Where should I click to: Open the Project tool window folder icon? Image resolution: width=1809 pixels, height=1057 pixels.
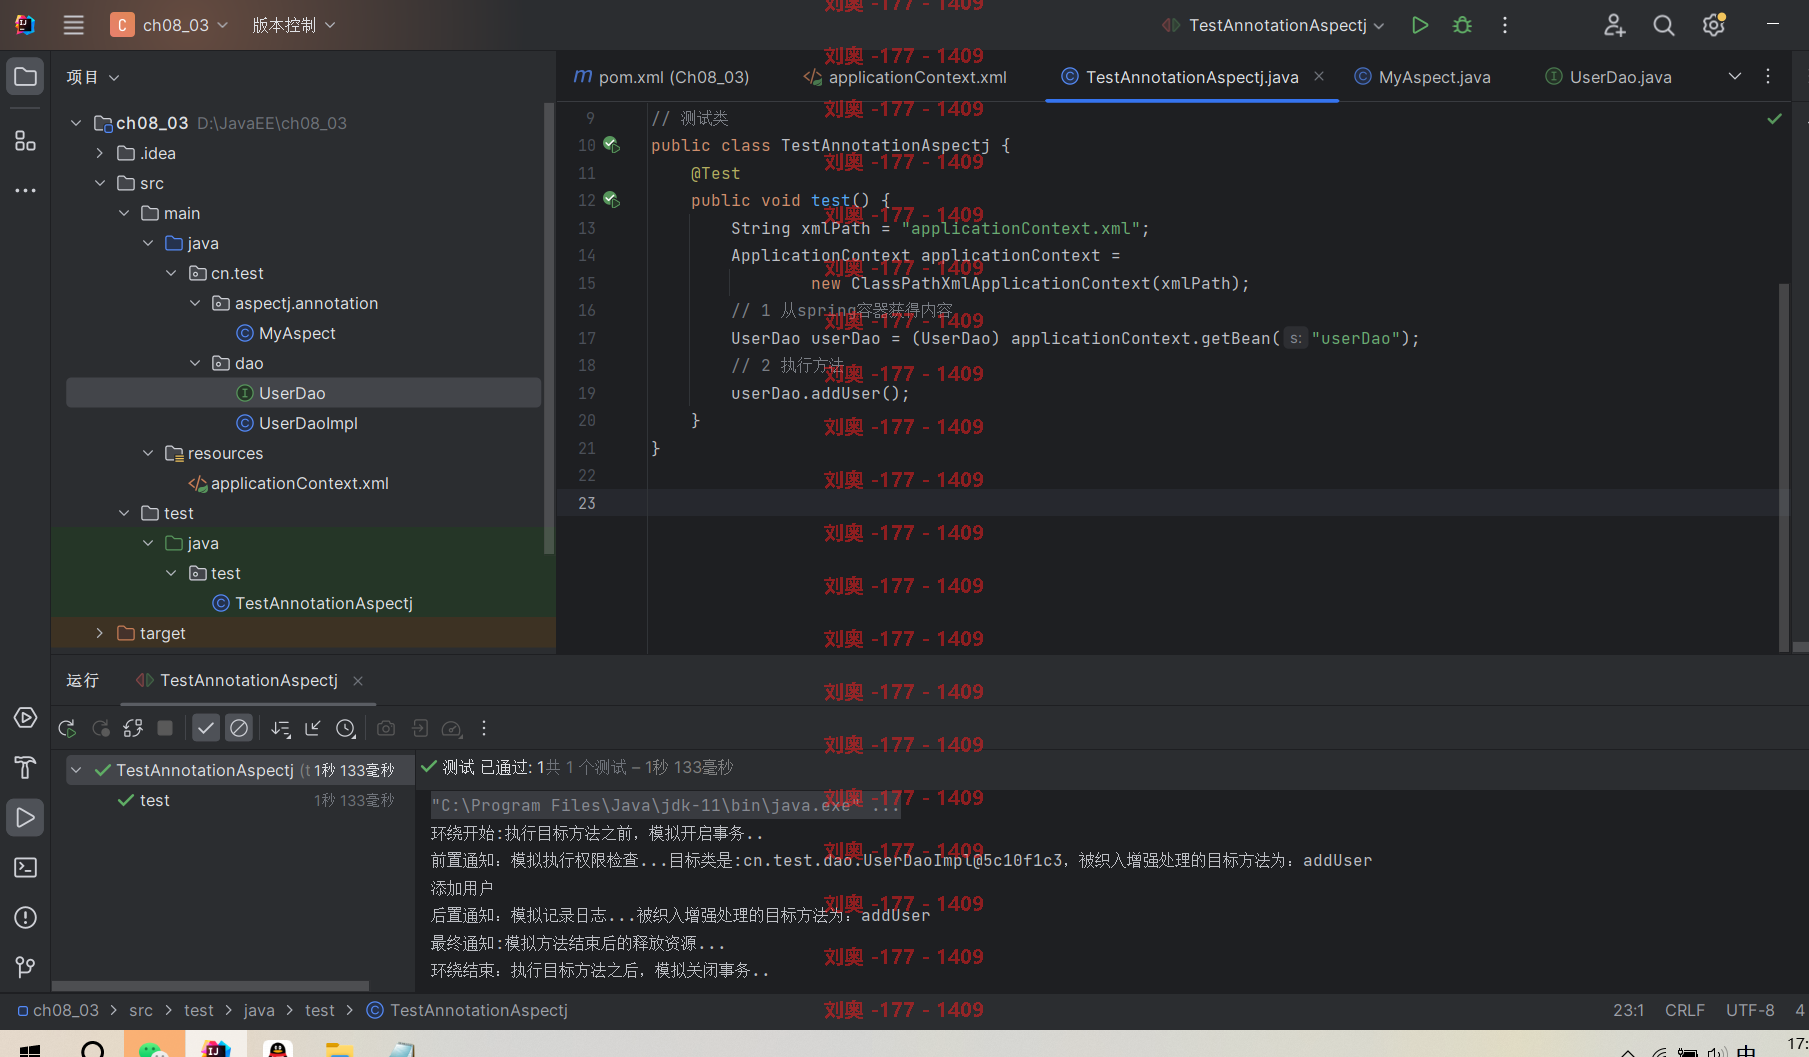[x=25, y=77]
